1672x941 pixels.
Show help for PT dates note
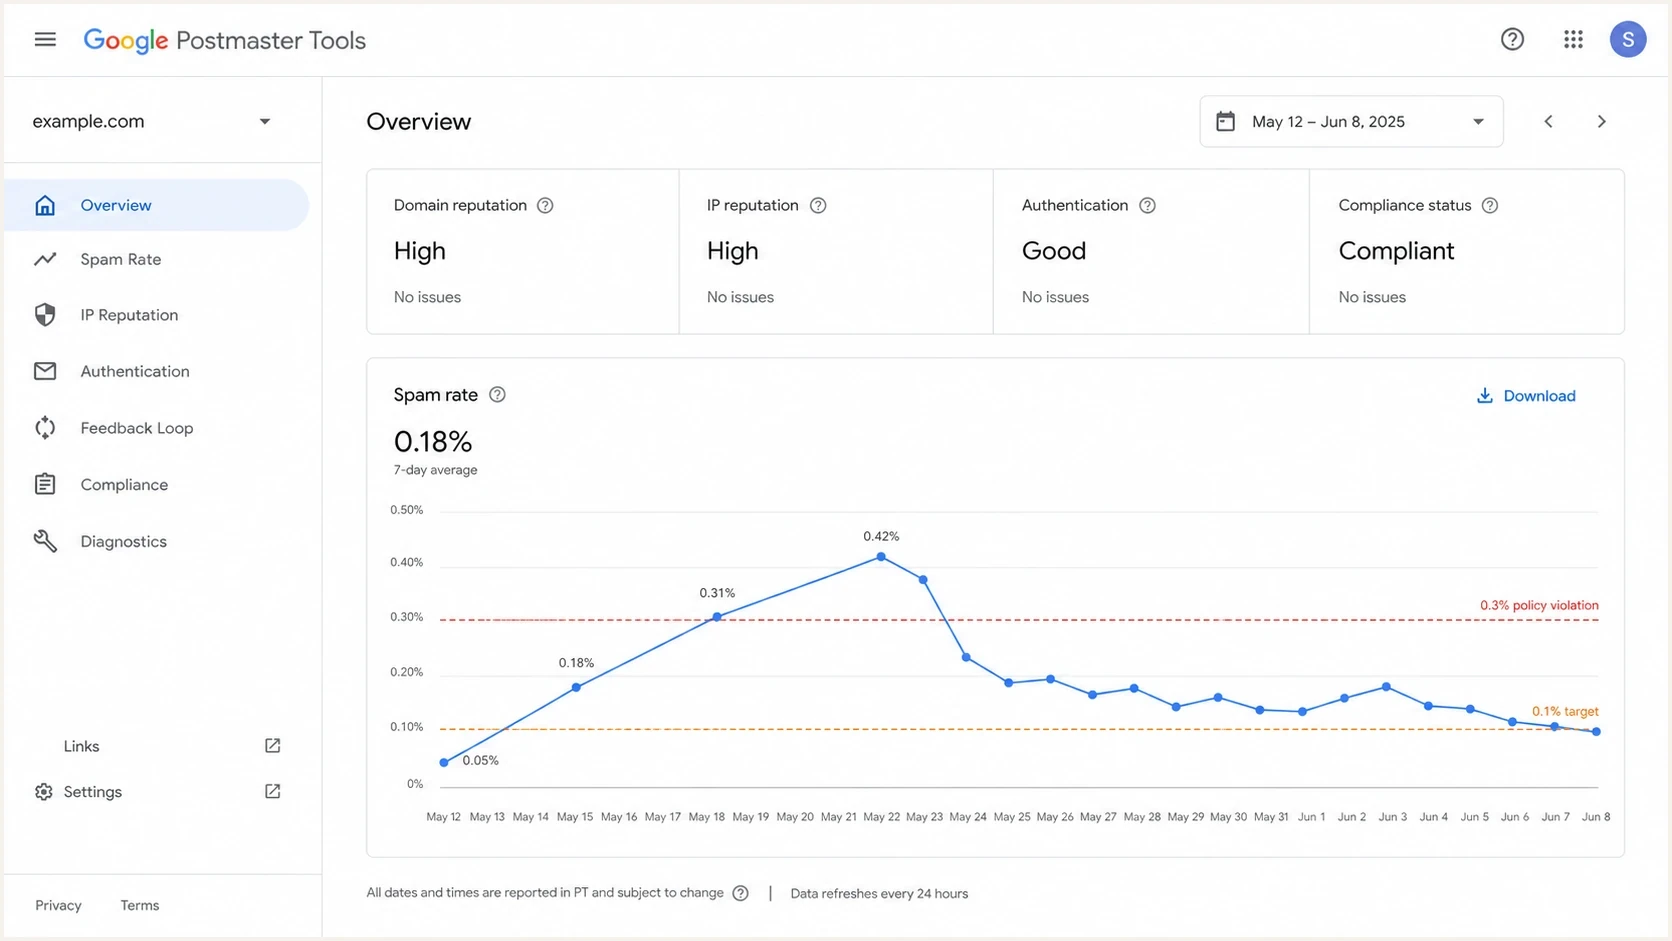click(x=740, y=893)
